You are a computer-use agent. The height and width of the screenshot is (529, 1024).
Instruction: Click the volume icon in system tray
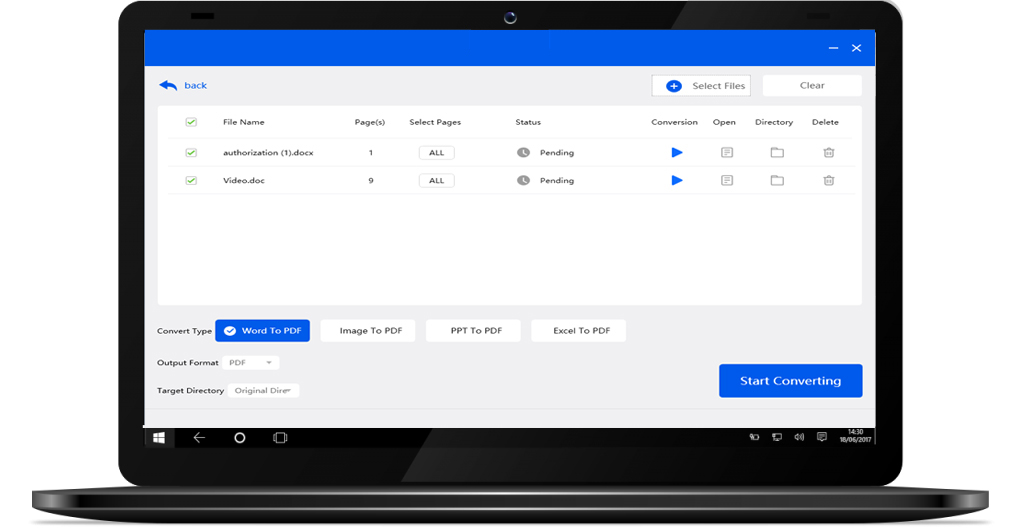[x=799, y=437]
